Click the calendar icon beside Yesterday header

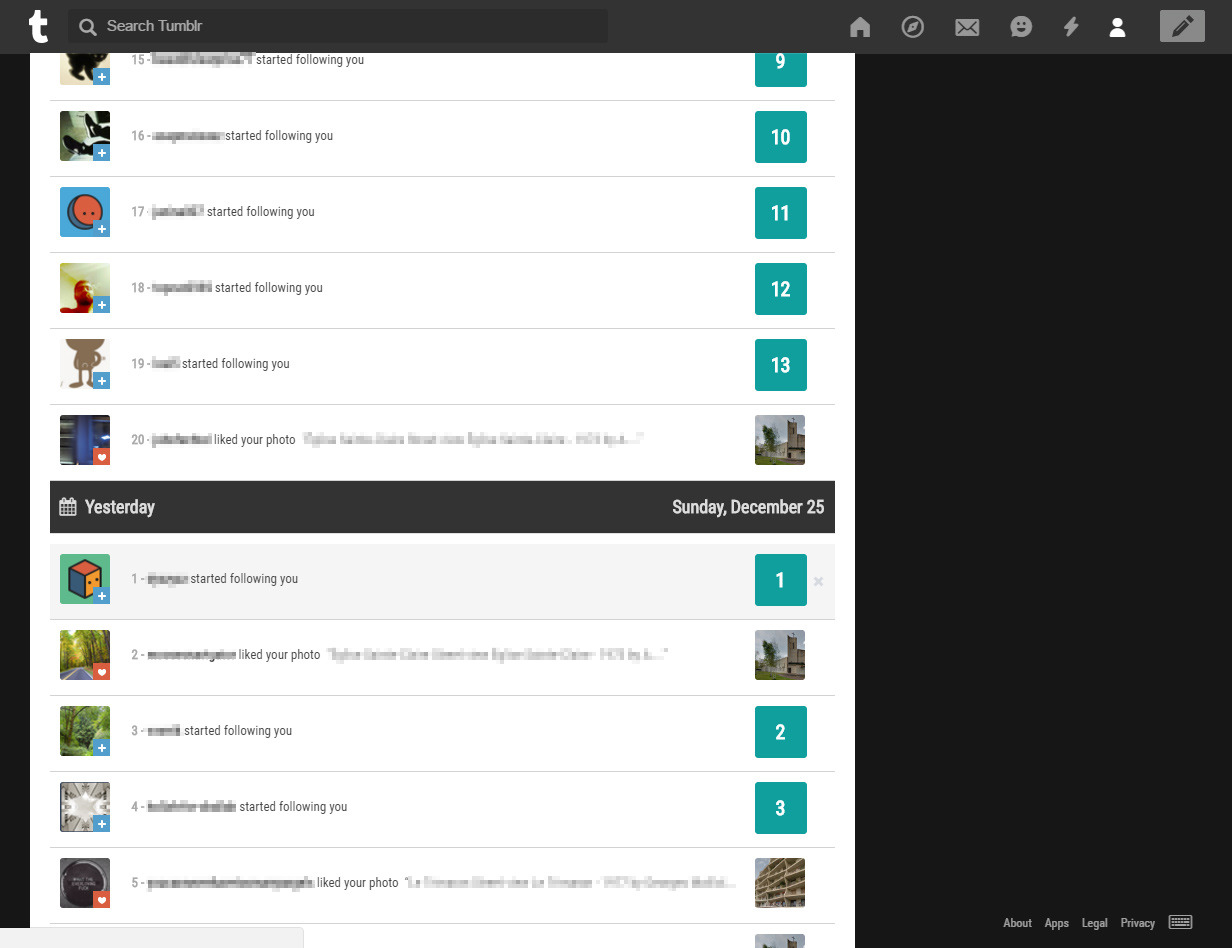click(68, 507)
